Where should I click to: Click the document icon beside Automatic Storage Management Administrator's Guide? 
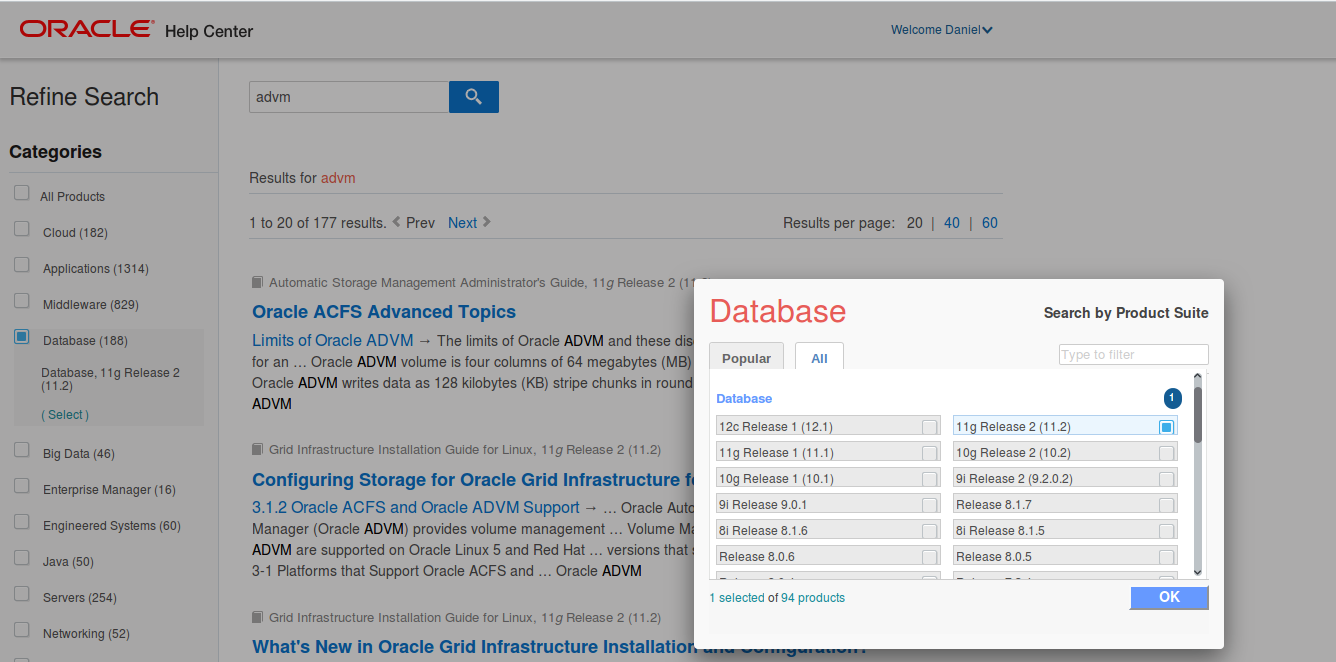257,282
